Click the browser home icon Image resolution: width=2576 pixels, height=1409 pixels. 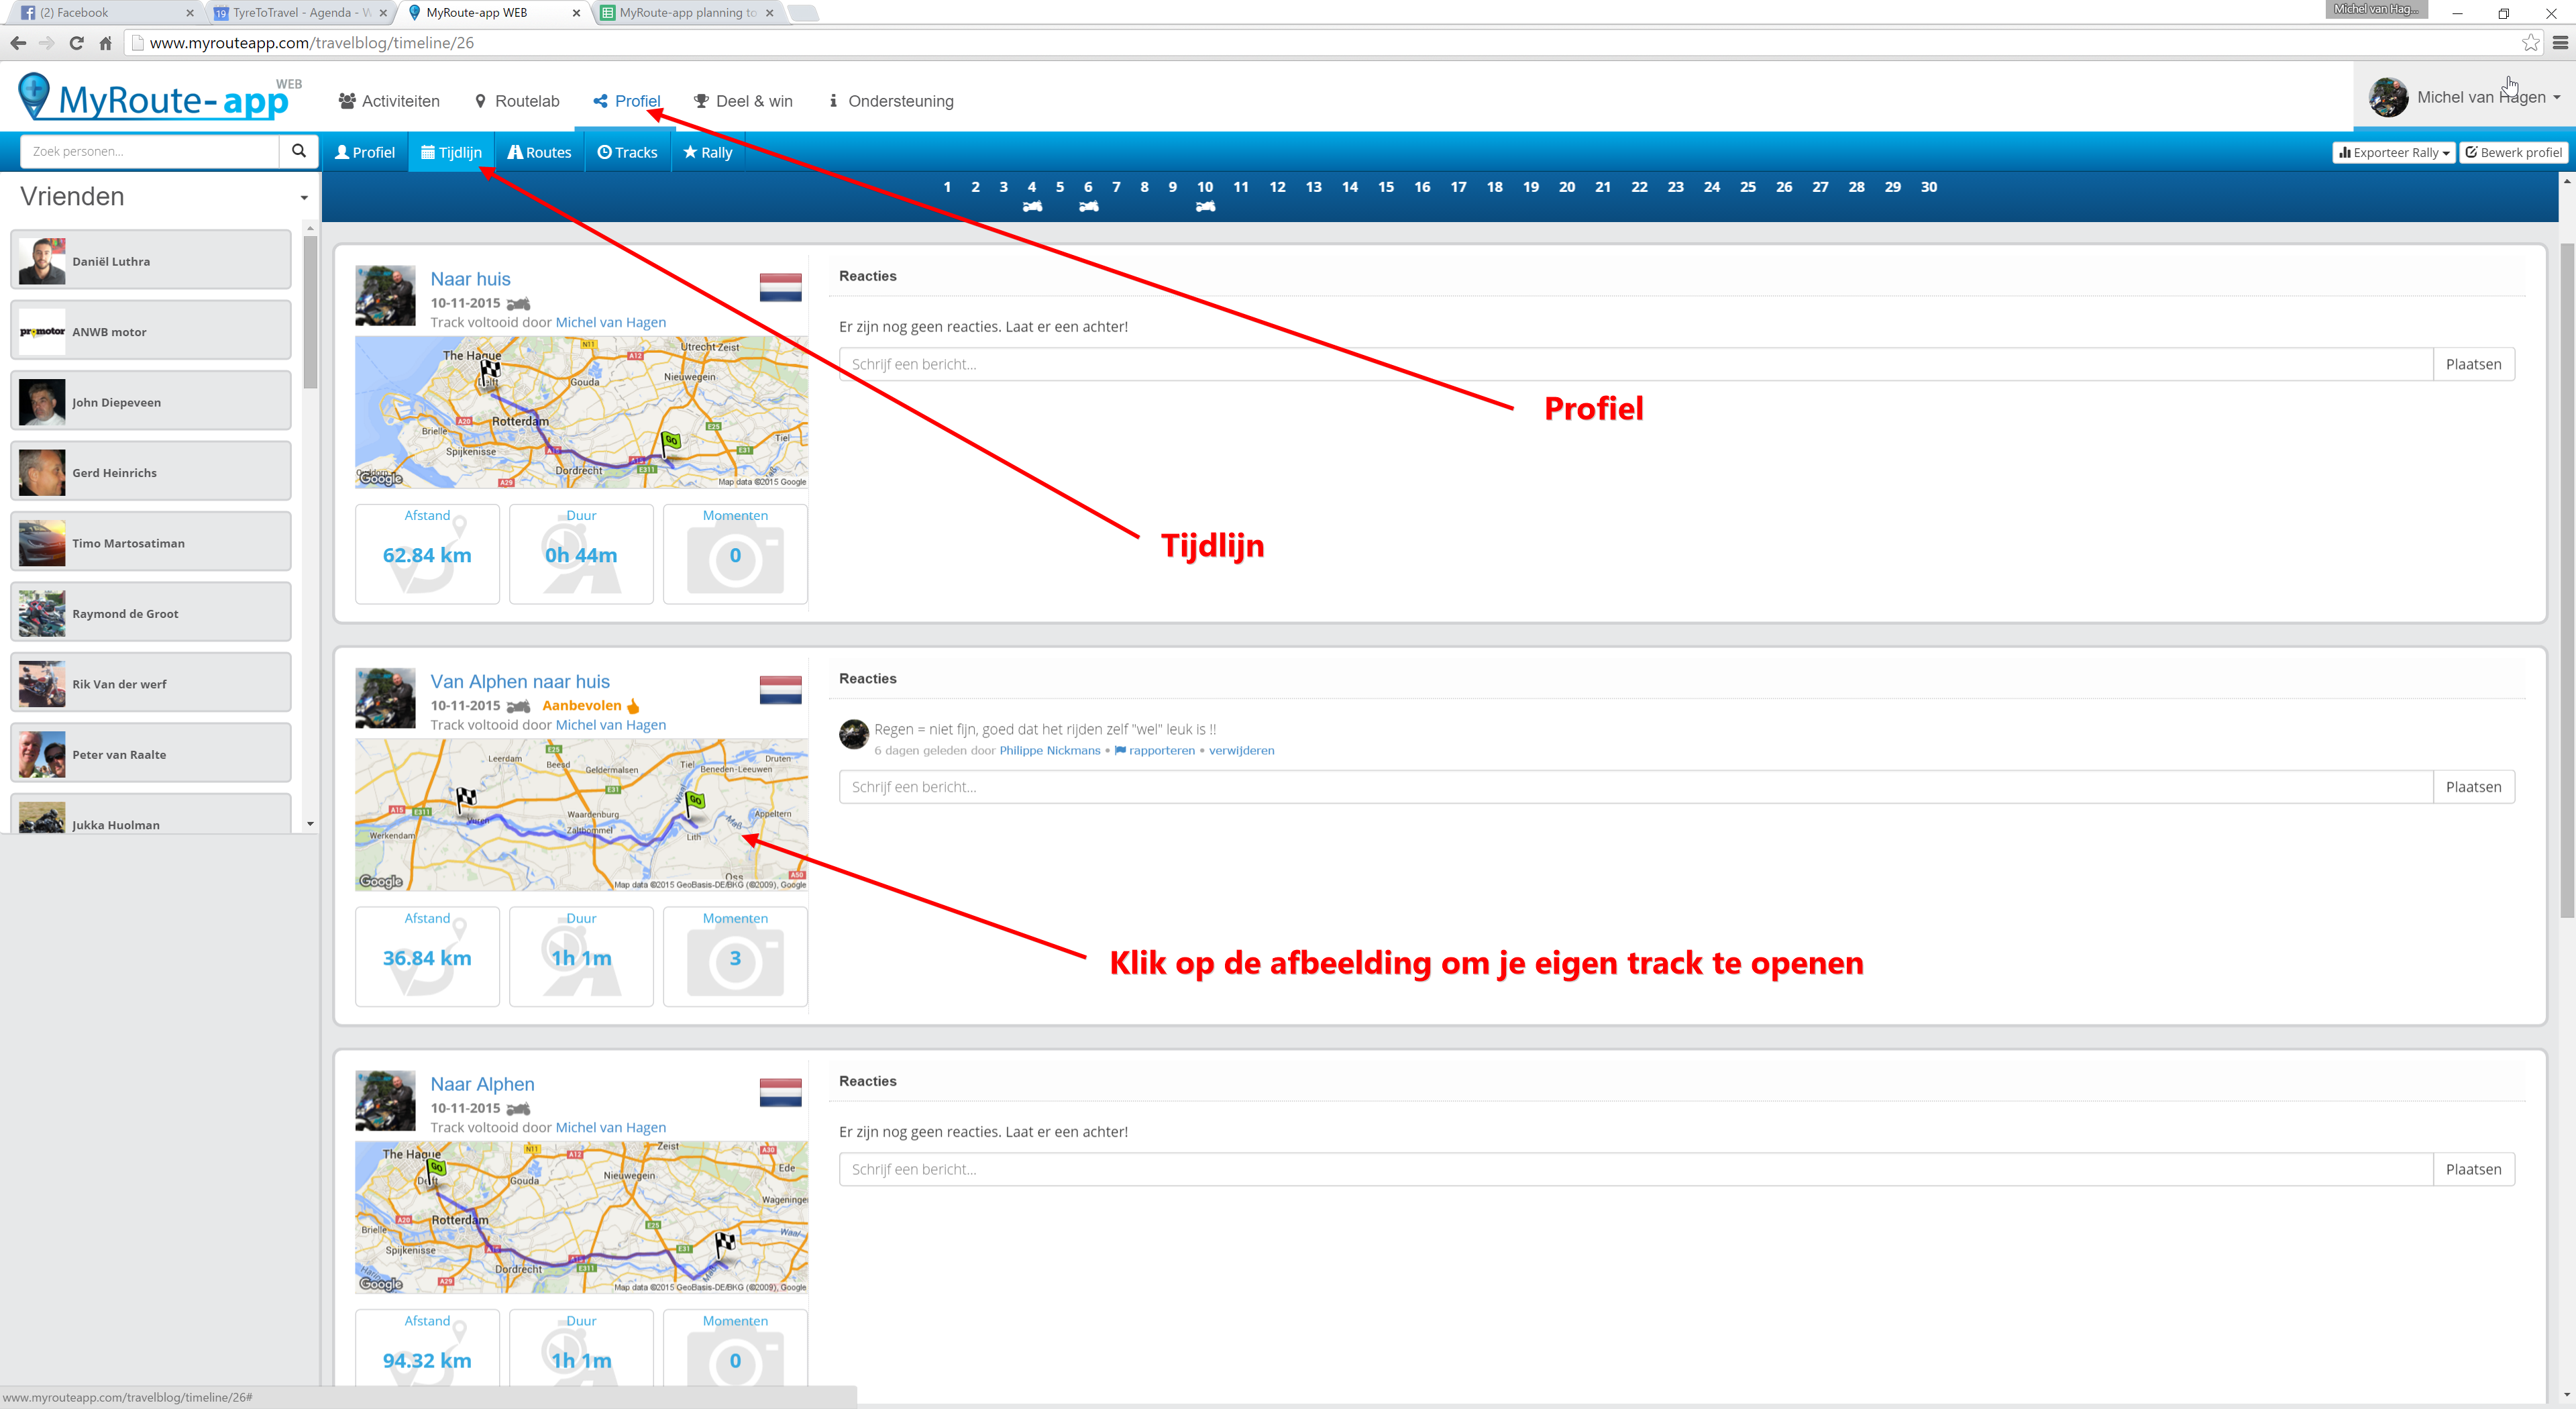pos(106,42)
